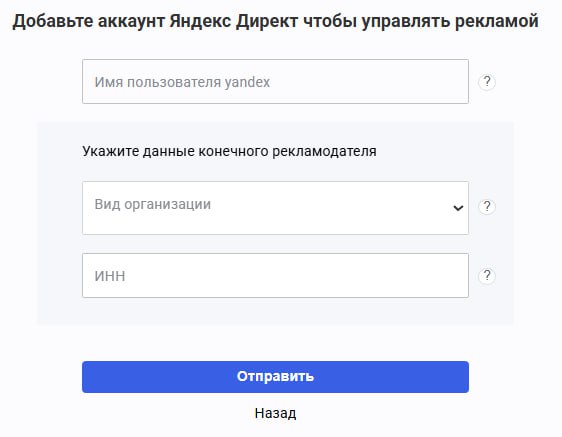This screenshot has width=562, height=437.
Task: Click the blue Отправить submit bar
Action: [275, 377]
